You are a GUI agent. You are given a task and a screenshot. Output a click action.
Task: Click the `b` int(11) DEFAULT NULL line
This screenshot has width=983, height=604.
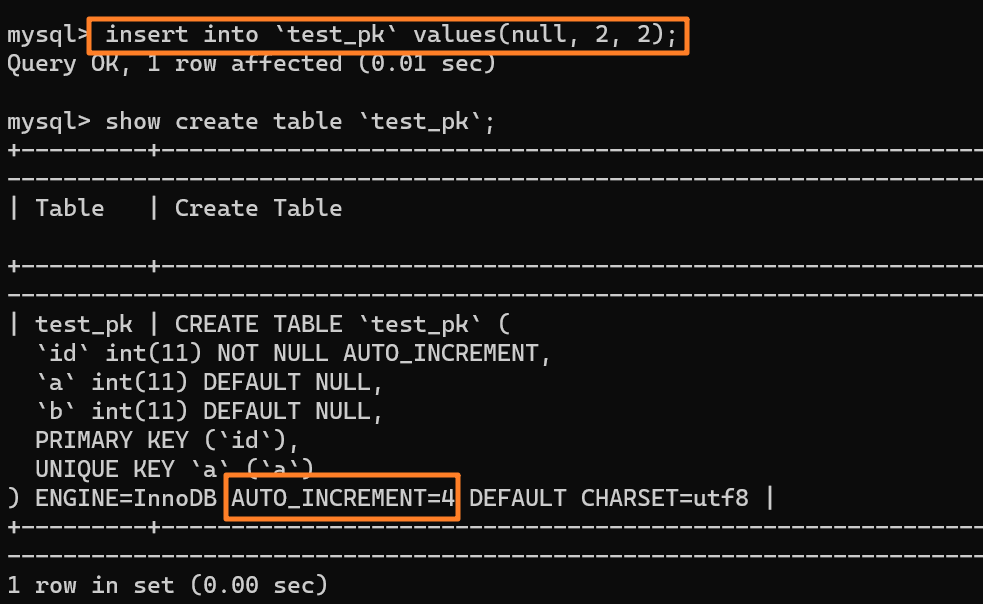[x=209, y=411]
